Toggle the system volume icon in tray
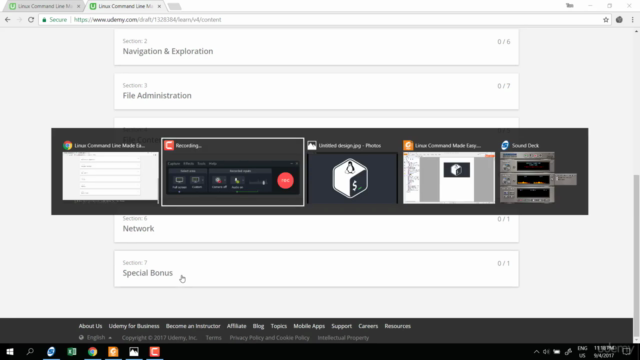 [546, 351]
